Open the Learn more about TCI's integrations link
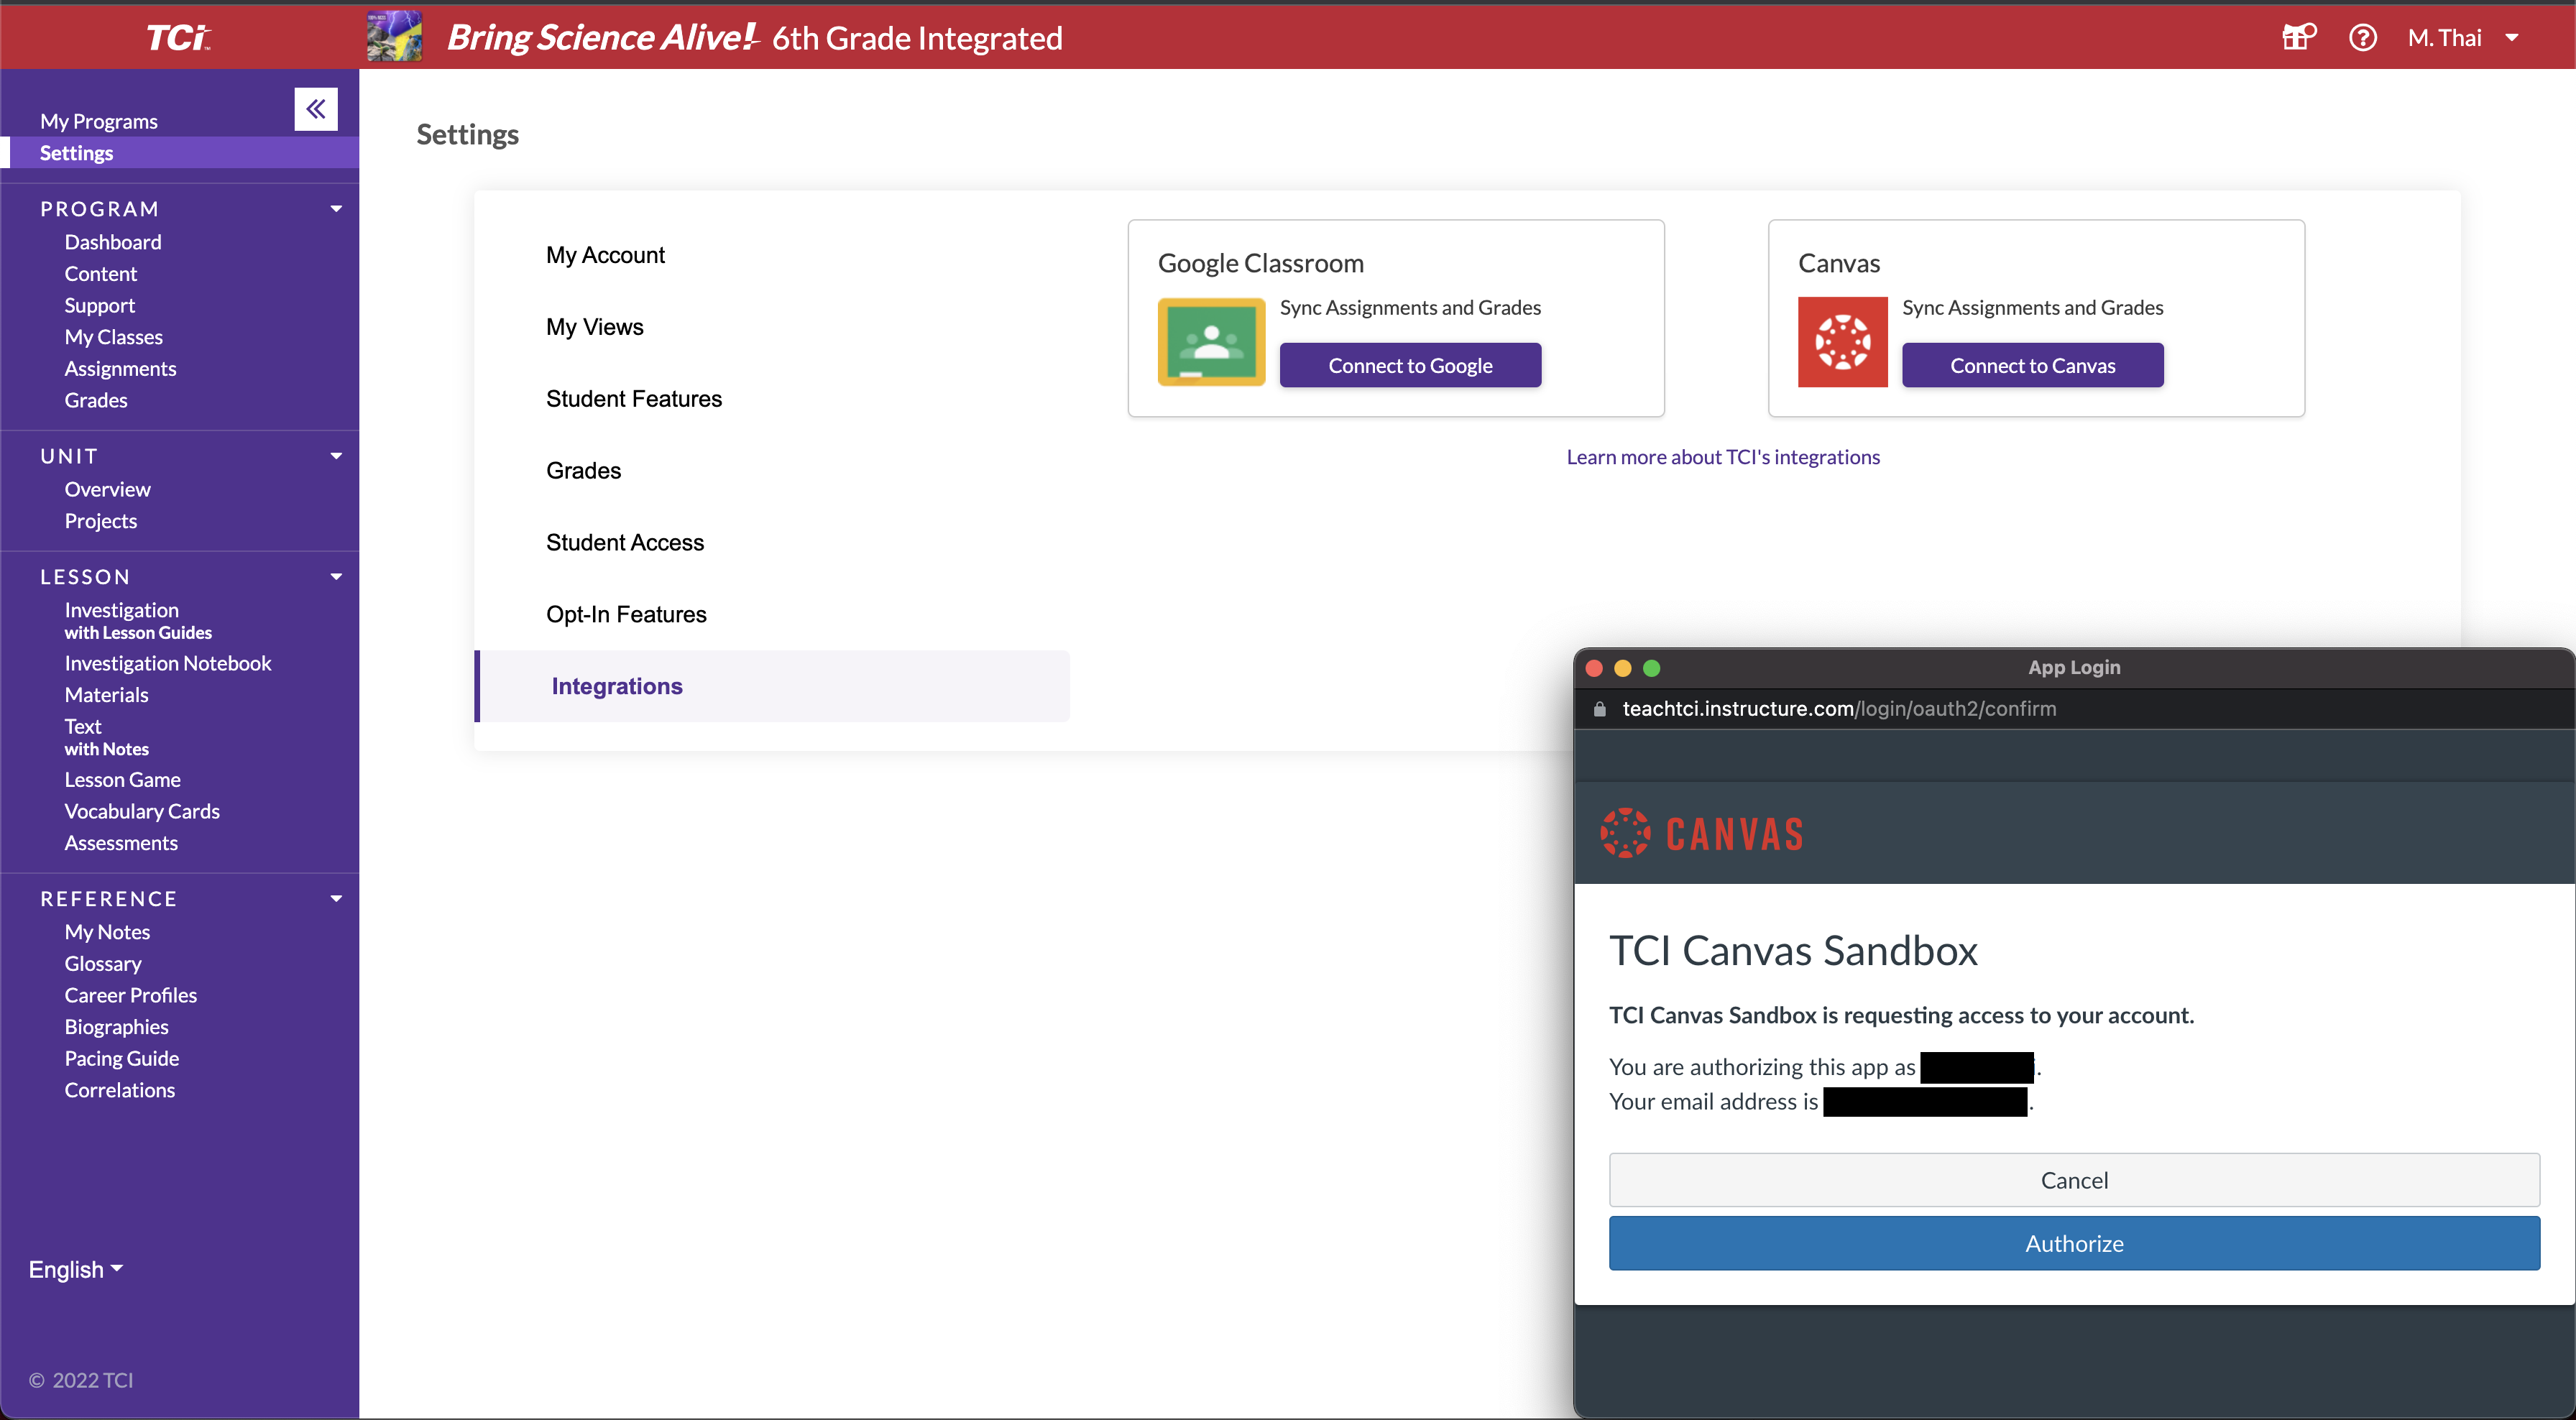Image resolution: width=2576 pixels, height=1420 pixels. (1723, 457)
